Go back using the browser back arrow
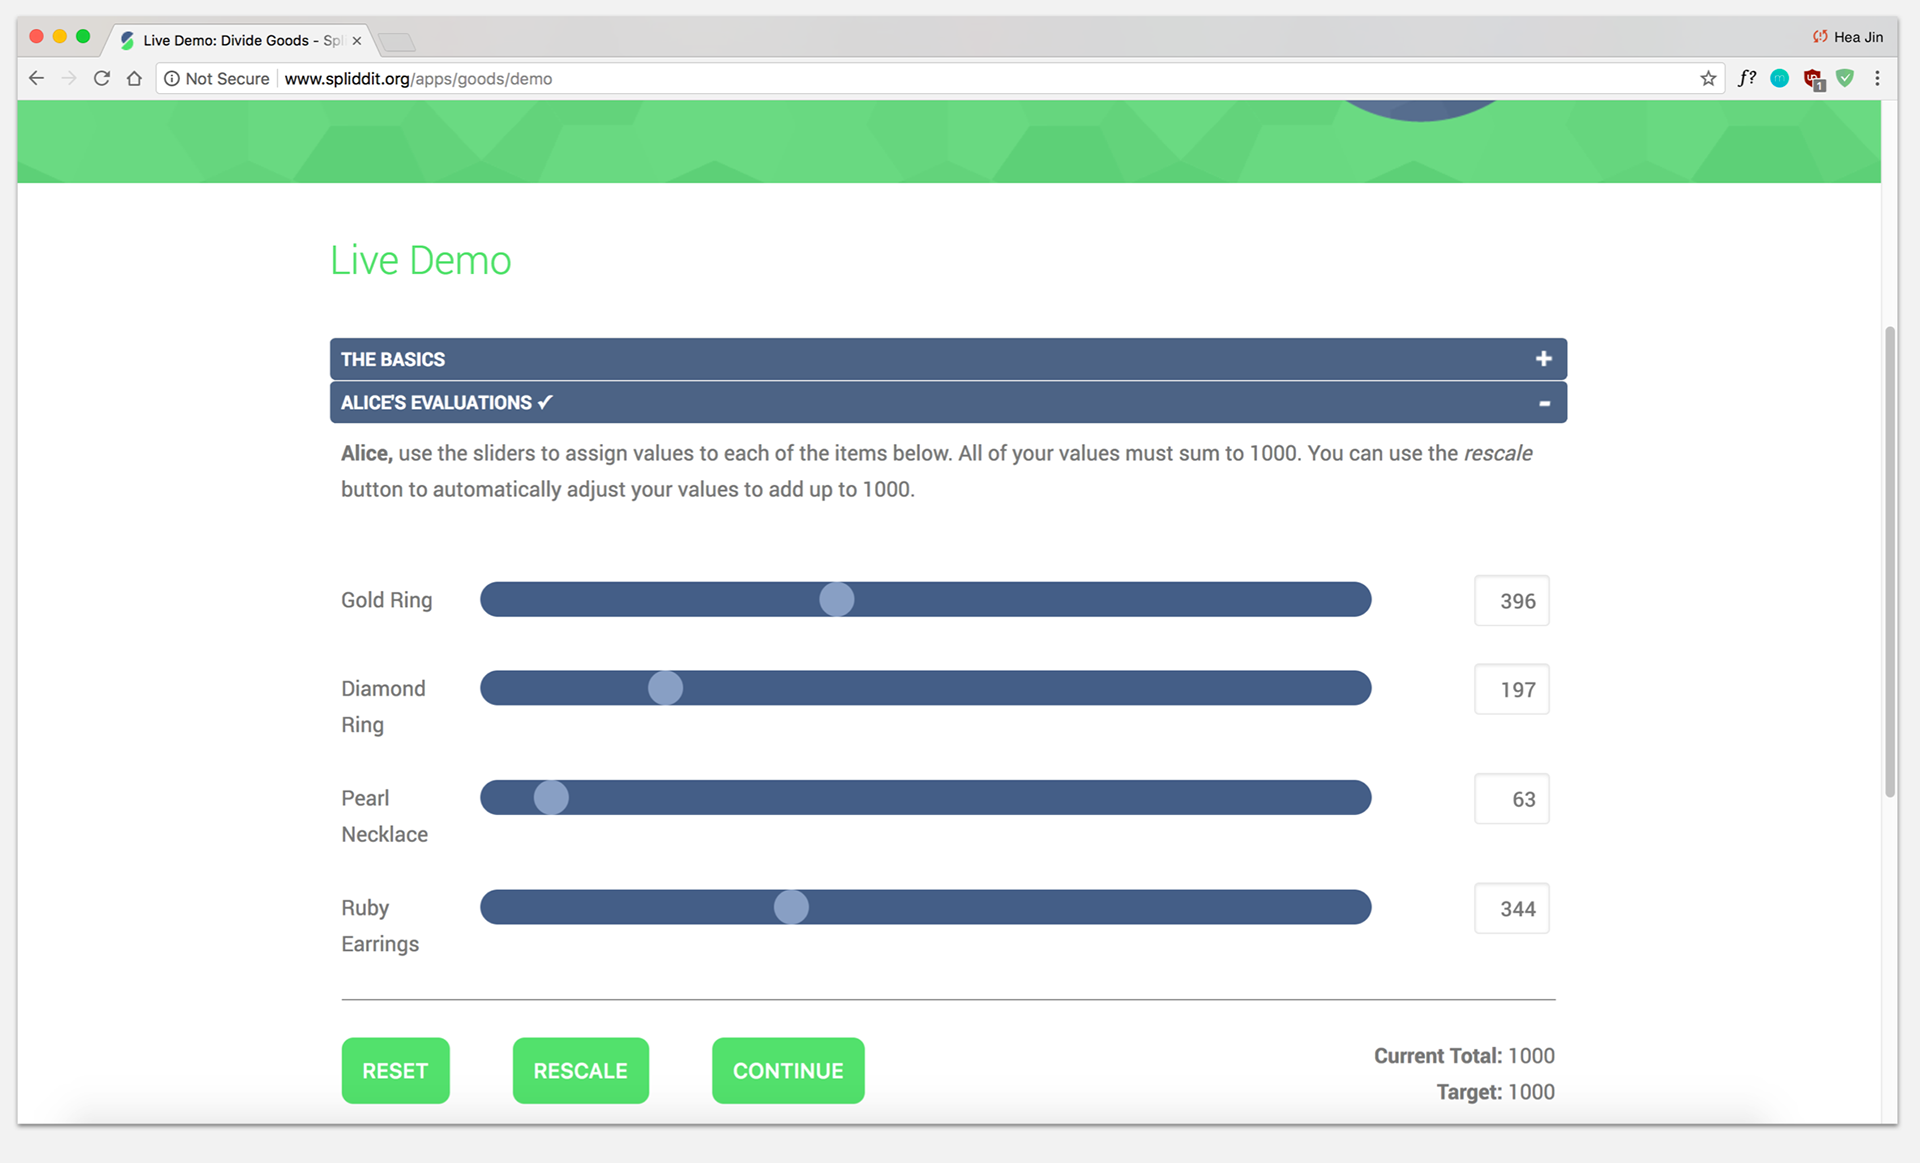 pyautogui.click(x=36, y=78)
